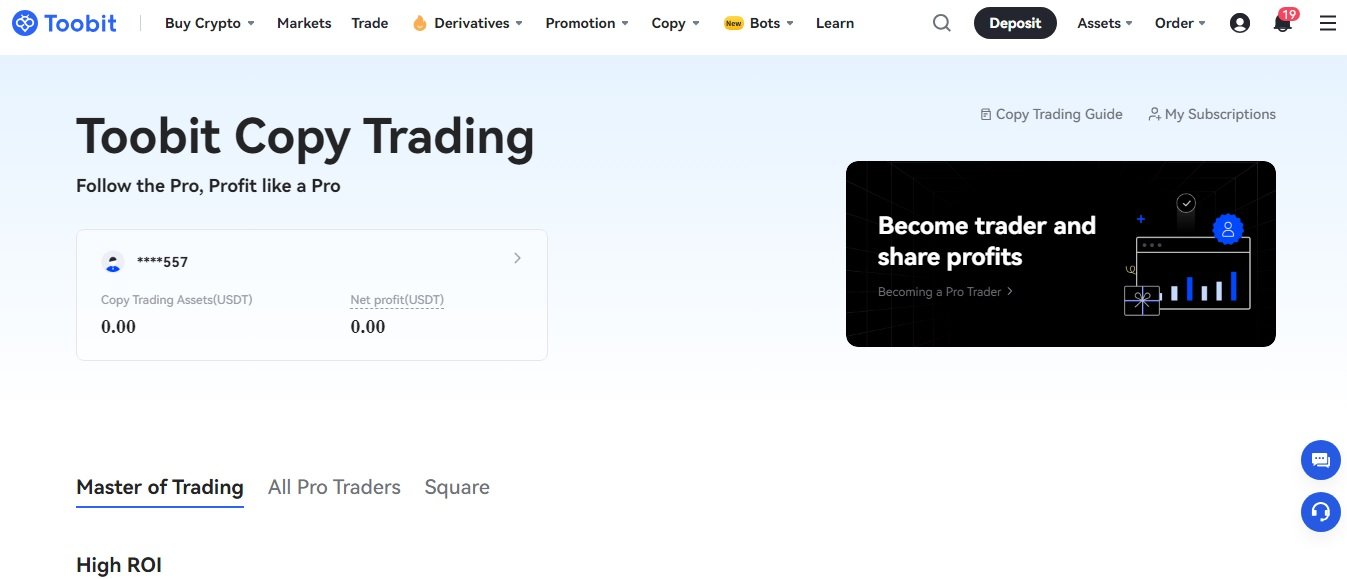Screen dimensions: 1347x579
Task: Click the account avatar beside ****557
Action: tap(113, 262)
